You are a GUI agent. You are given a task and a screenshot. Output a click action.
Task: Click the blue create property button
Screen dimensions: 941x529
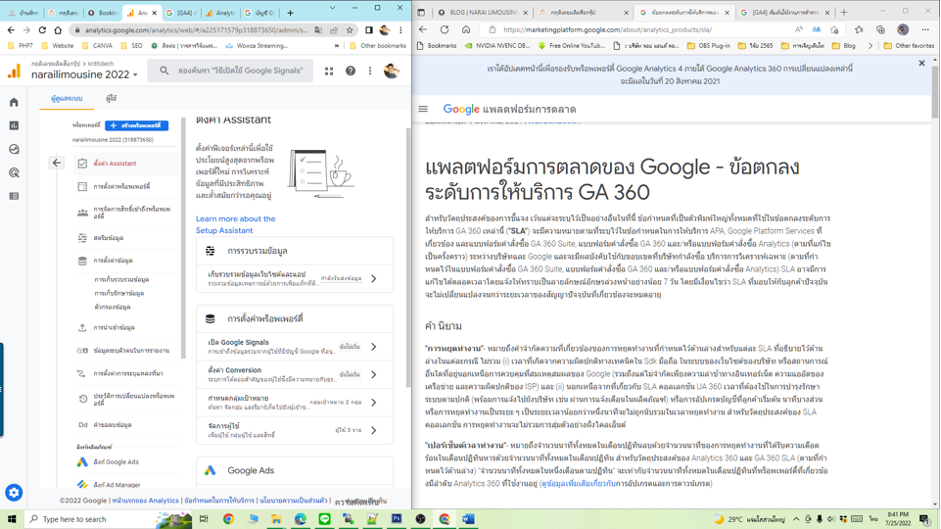137,126
